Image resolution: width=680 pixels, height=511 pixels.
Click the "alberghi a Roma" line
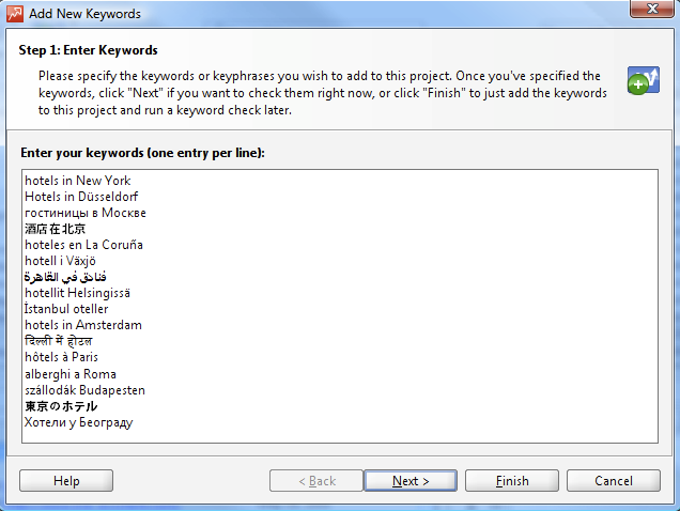coord(71,374)
